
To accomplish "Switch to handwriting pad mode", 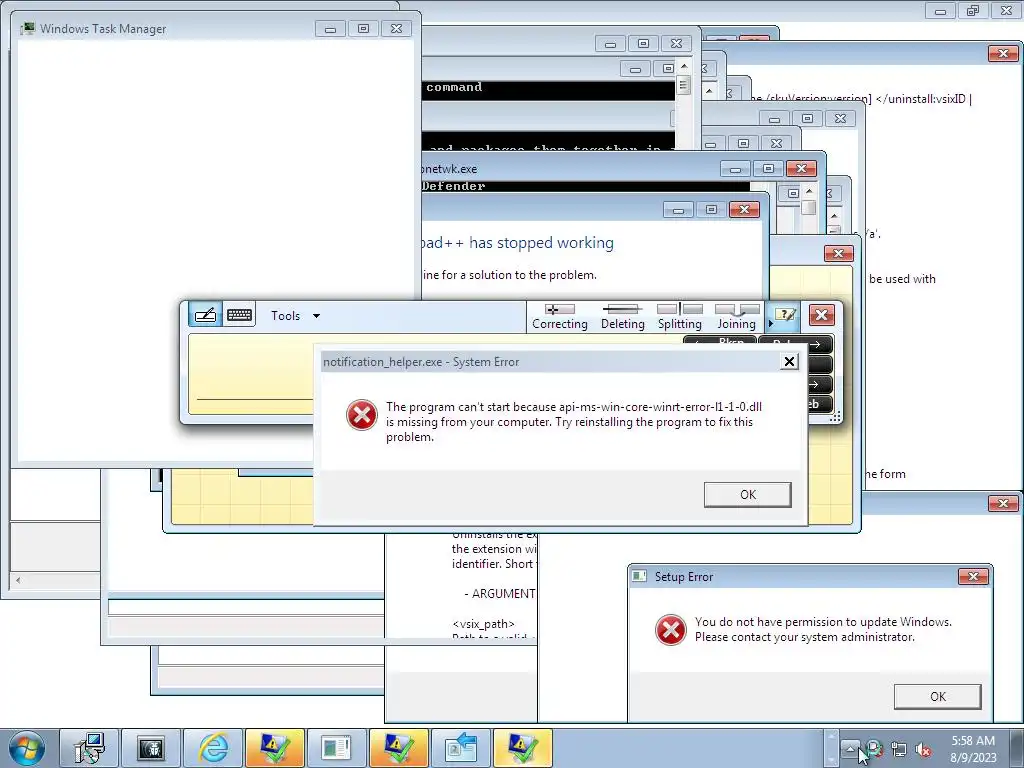I will tap(205, 315).
